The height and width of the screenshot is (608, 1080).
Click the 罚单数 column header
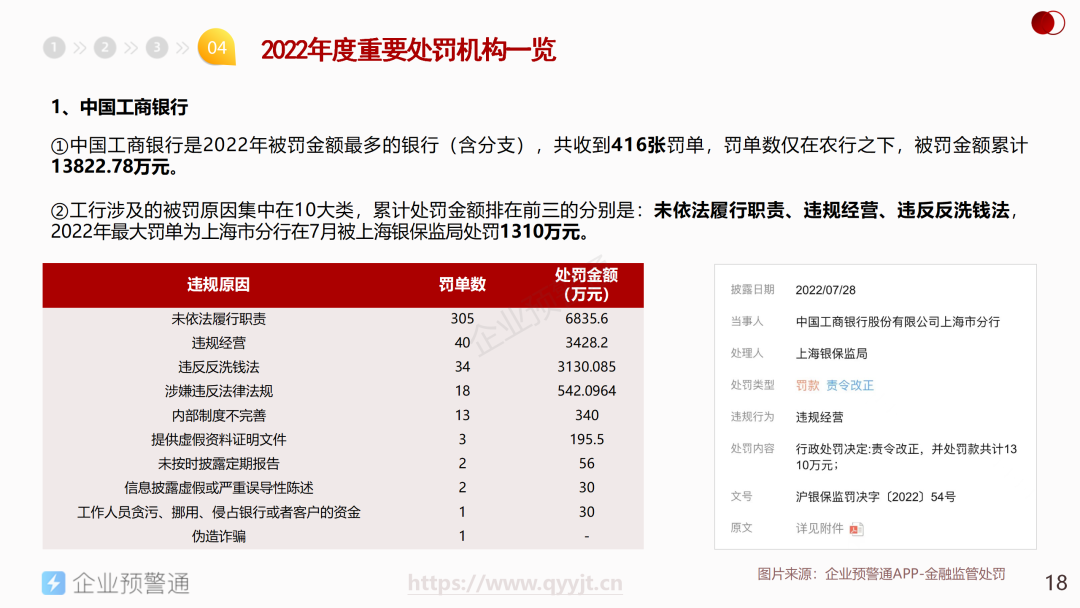click(x=462, y=284)
